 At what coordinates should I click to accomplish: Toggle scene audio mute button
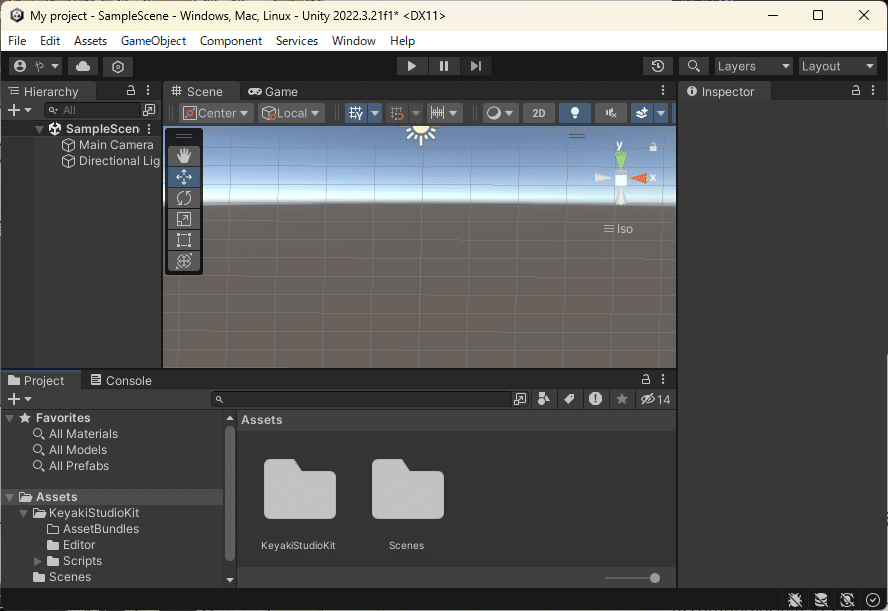(x=611, y=113)
